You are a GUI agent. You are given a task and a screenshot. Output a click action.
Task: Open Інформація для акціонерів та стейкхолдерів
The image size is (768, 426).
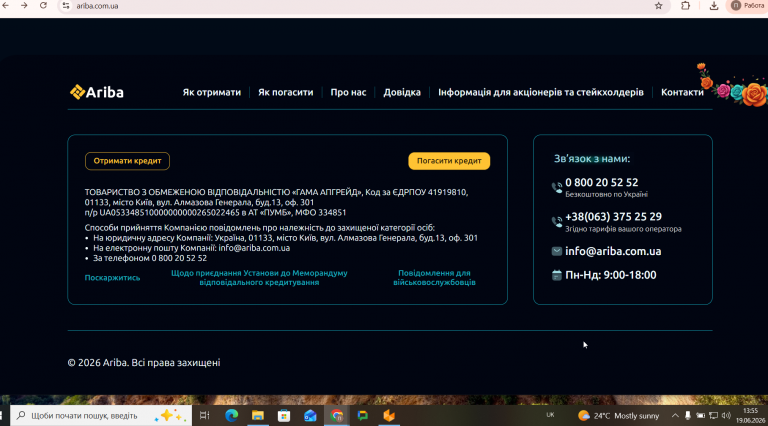pyautogui.click(x=541, y=92)
